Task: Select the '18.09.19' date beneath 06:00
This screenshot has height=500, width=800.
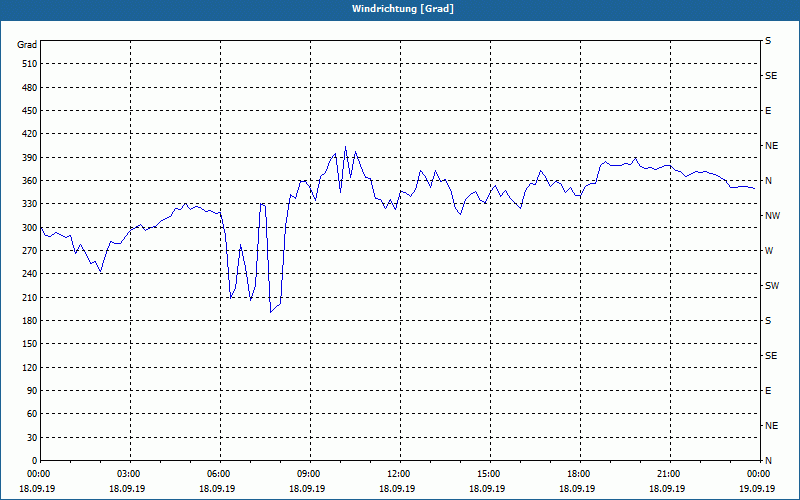Action: (217, 489)
